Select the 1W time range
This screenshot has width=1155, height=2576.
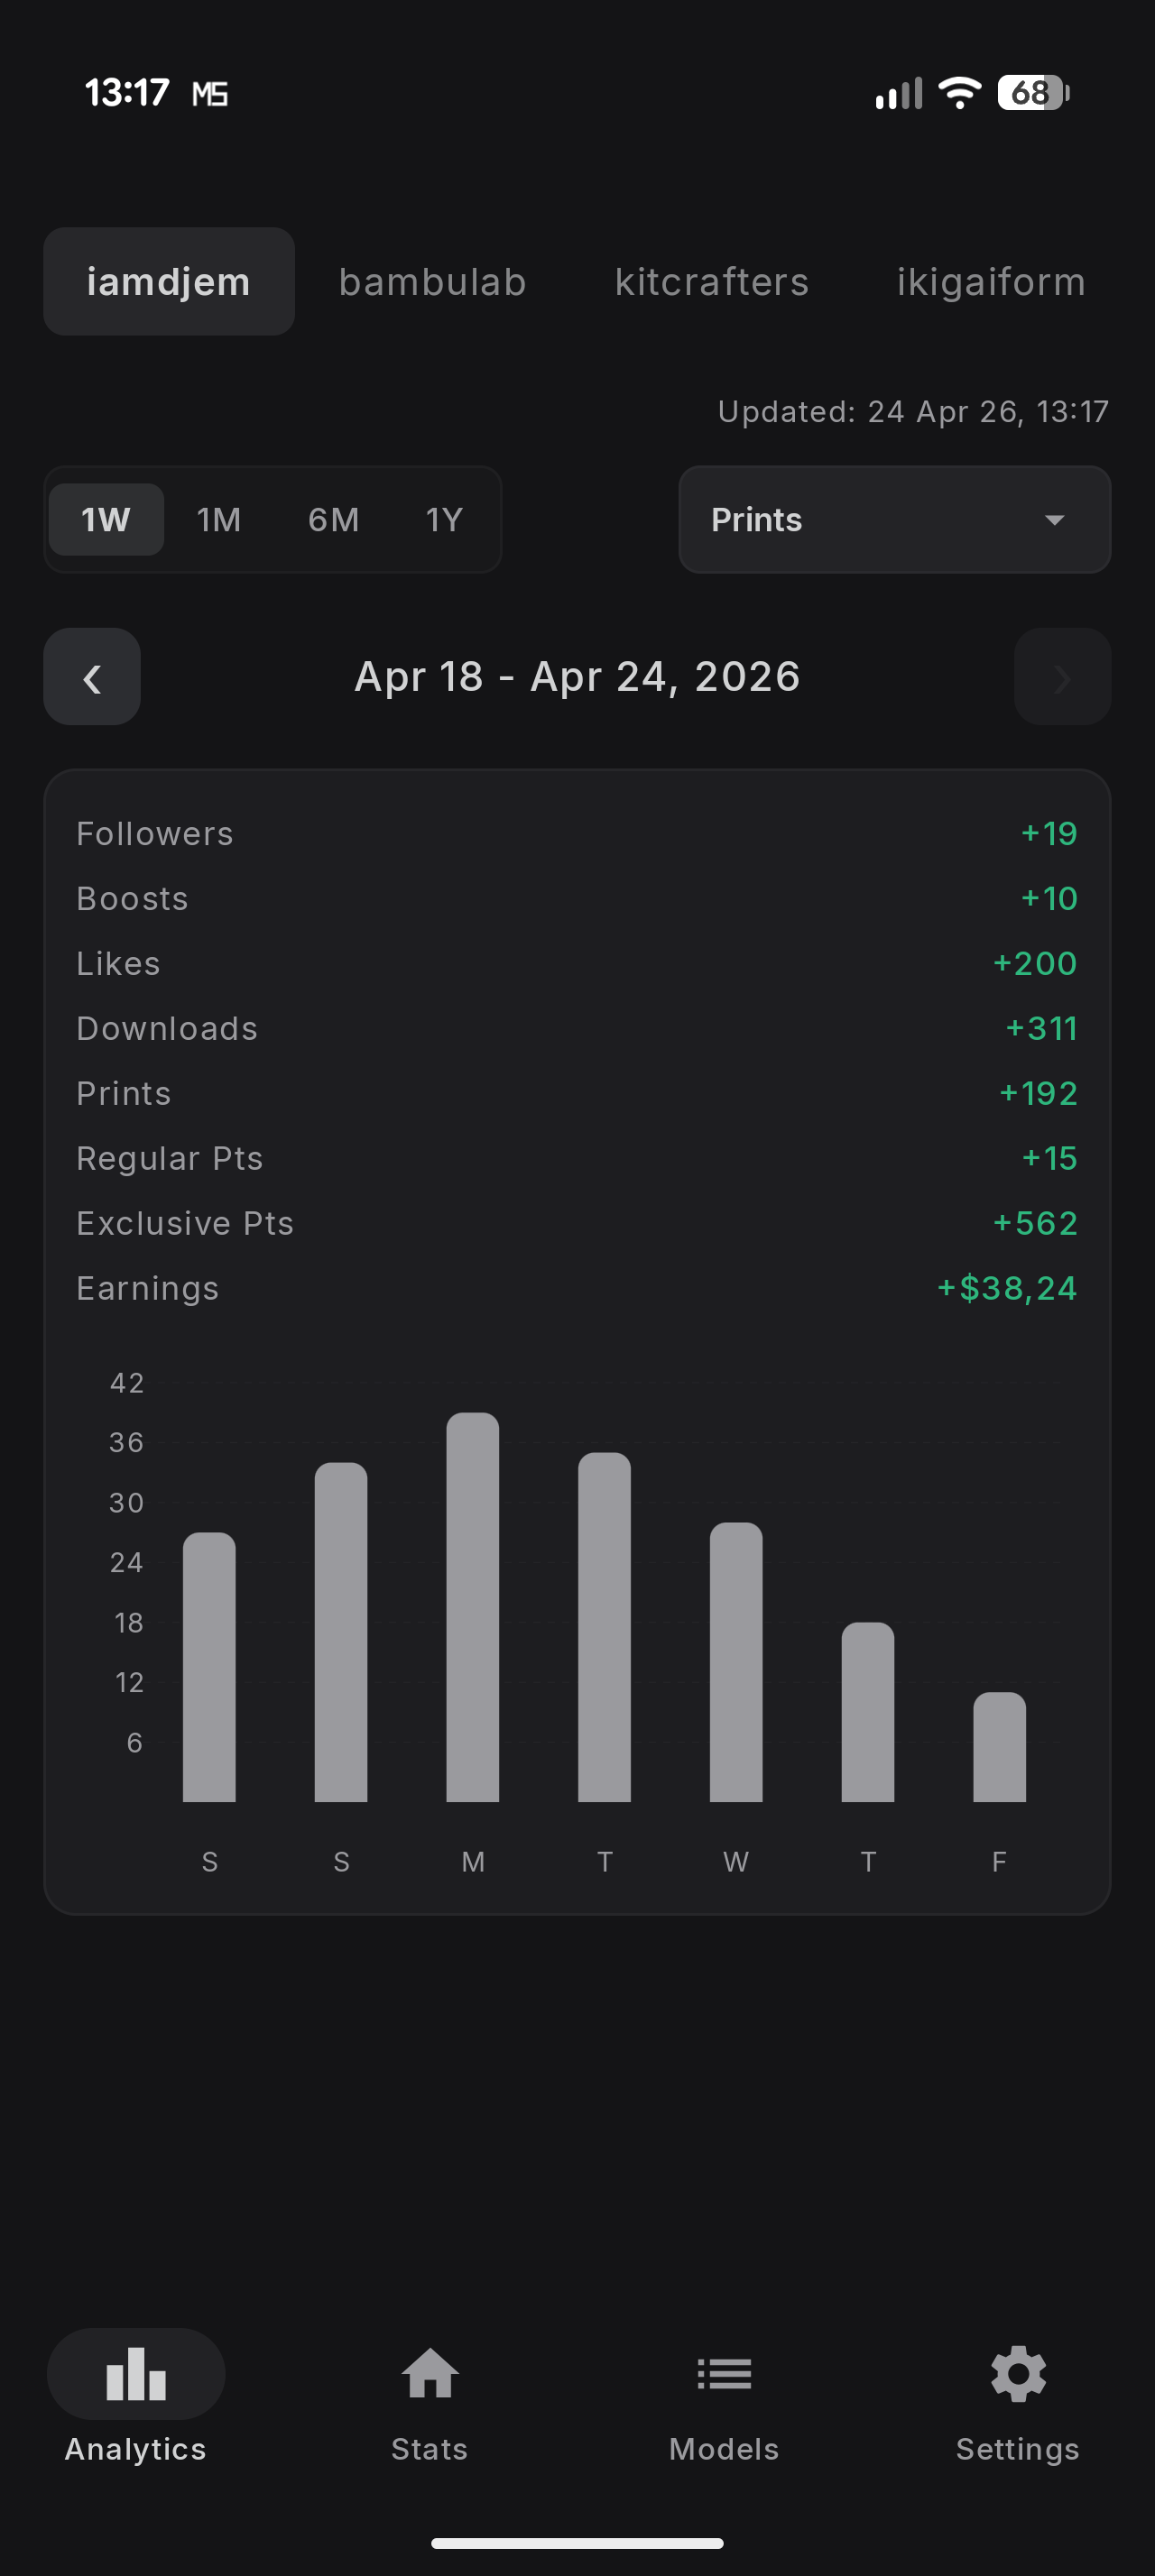tap(106, 520)
